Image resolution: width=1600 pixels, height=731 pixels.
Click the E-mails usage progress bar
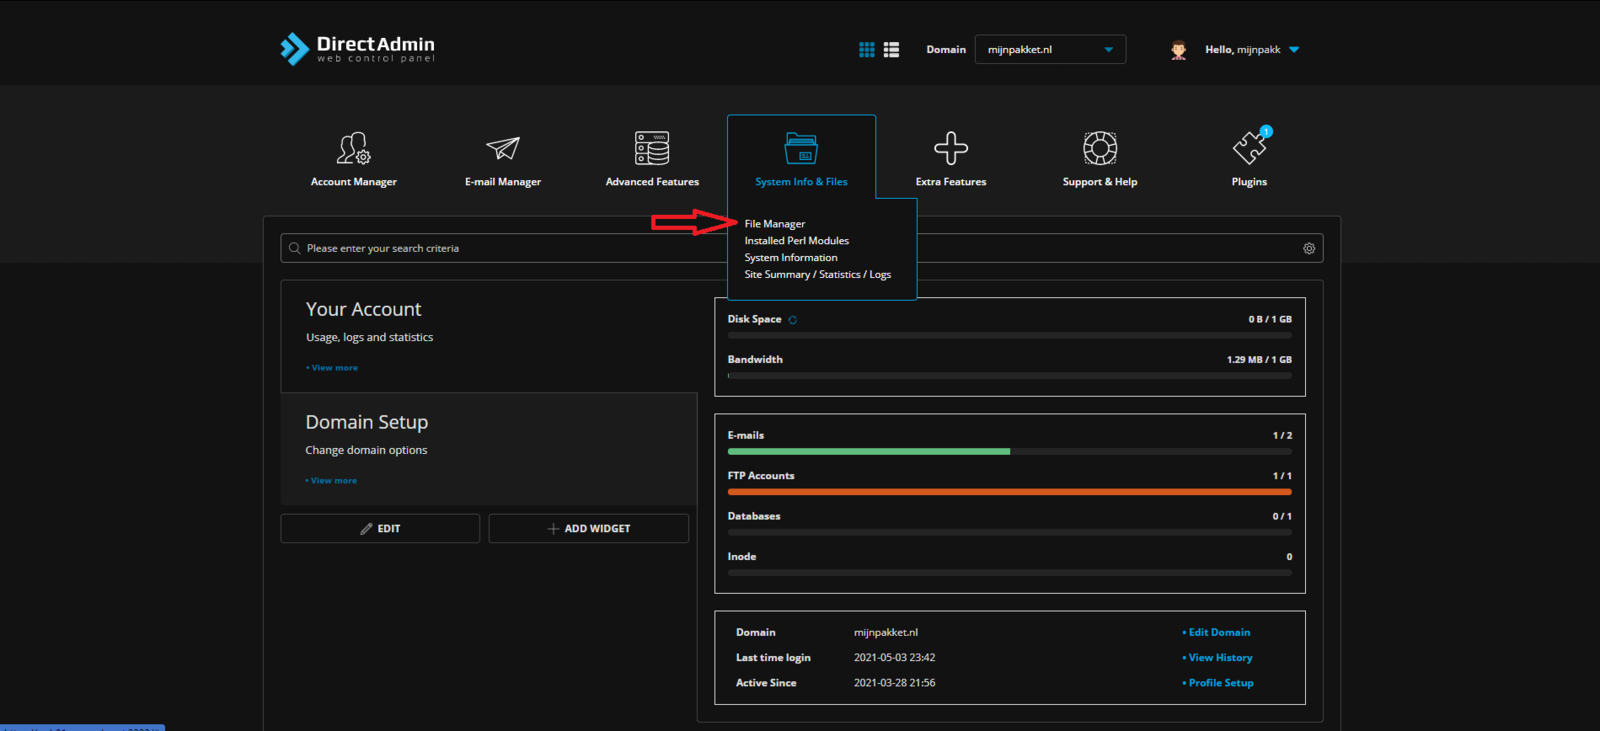[1010, 452]
